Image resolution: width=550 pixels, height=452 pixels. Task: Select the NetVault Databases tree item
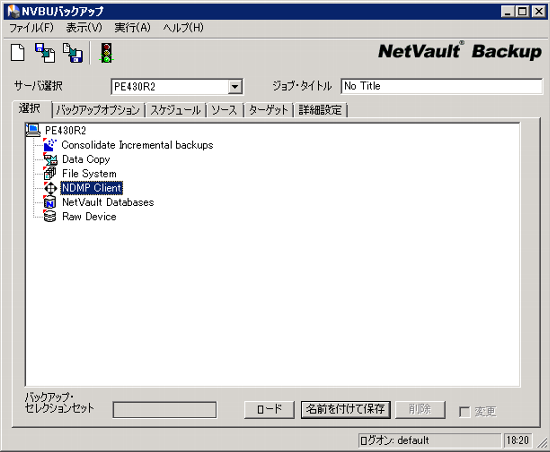(x=108, y=202)
